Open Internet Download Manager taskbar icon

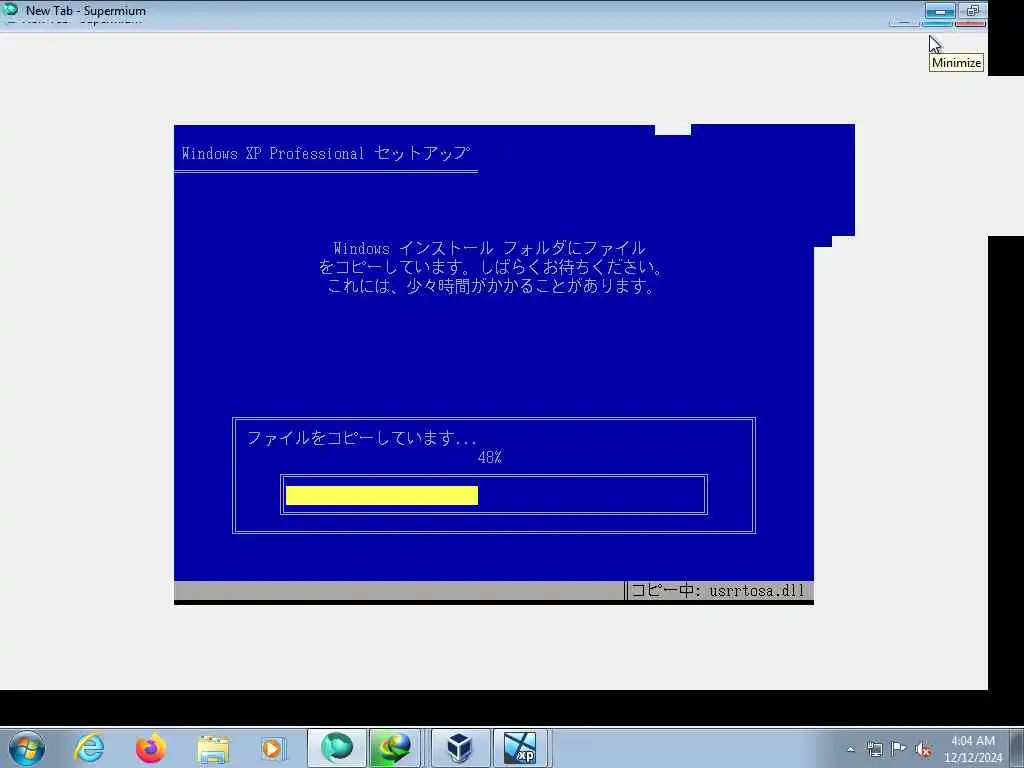pos(394,748)
